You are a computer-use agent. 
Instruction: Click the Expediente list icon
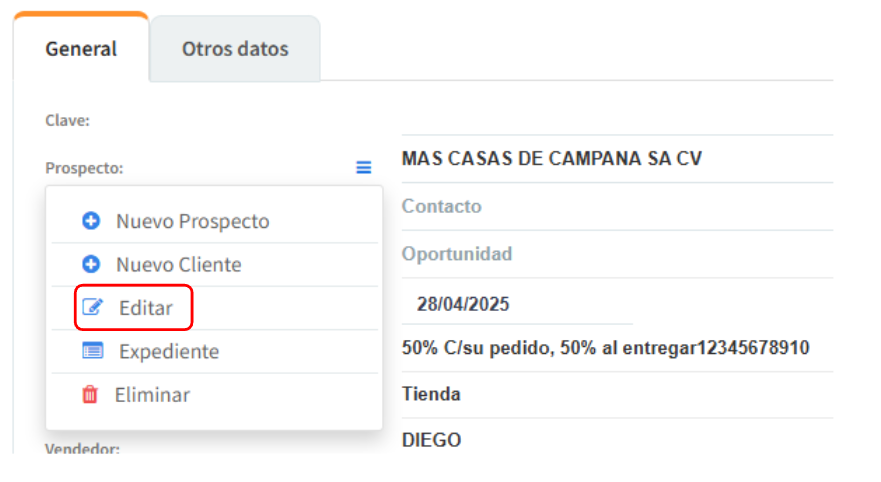(92, 351)
